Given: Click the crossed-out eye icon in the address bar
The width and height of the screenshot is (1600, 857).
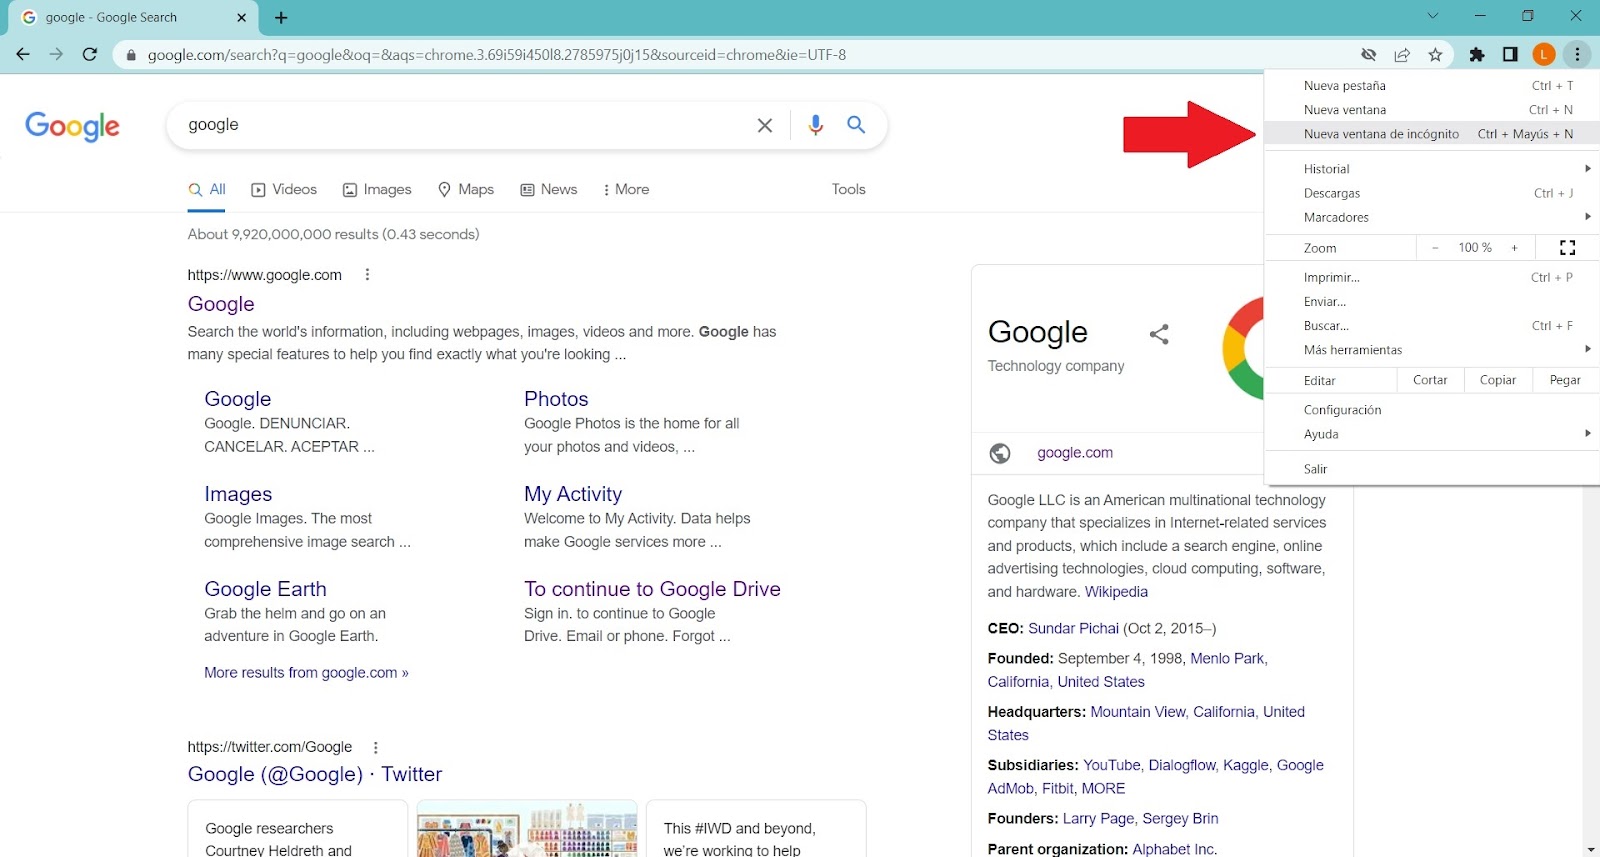Looking at the screenshot, I should (1369, 55).
